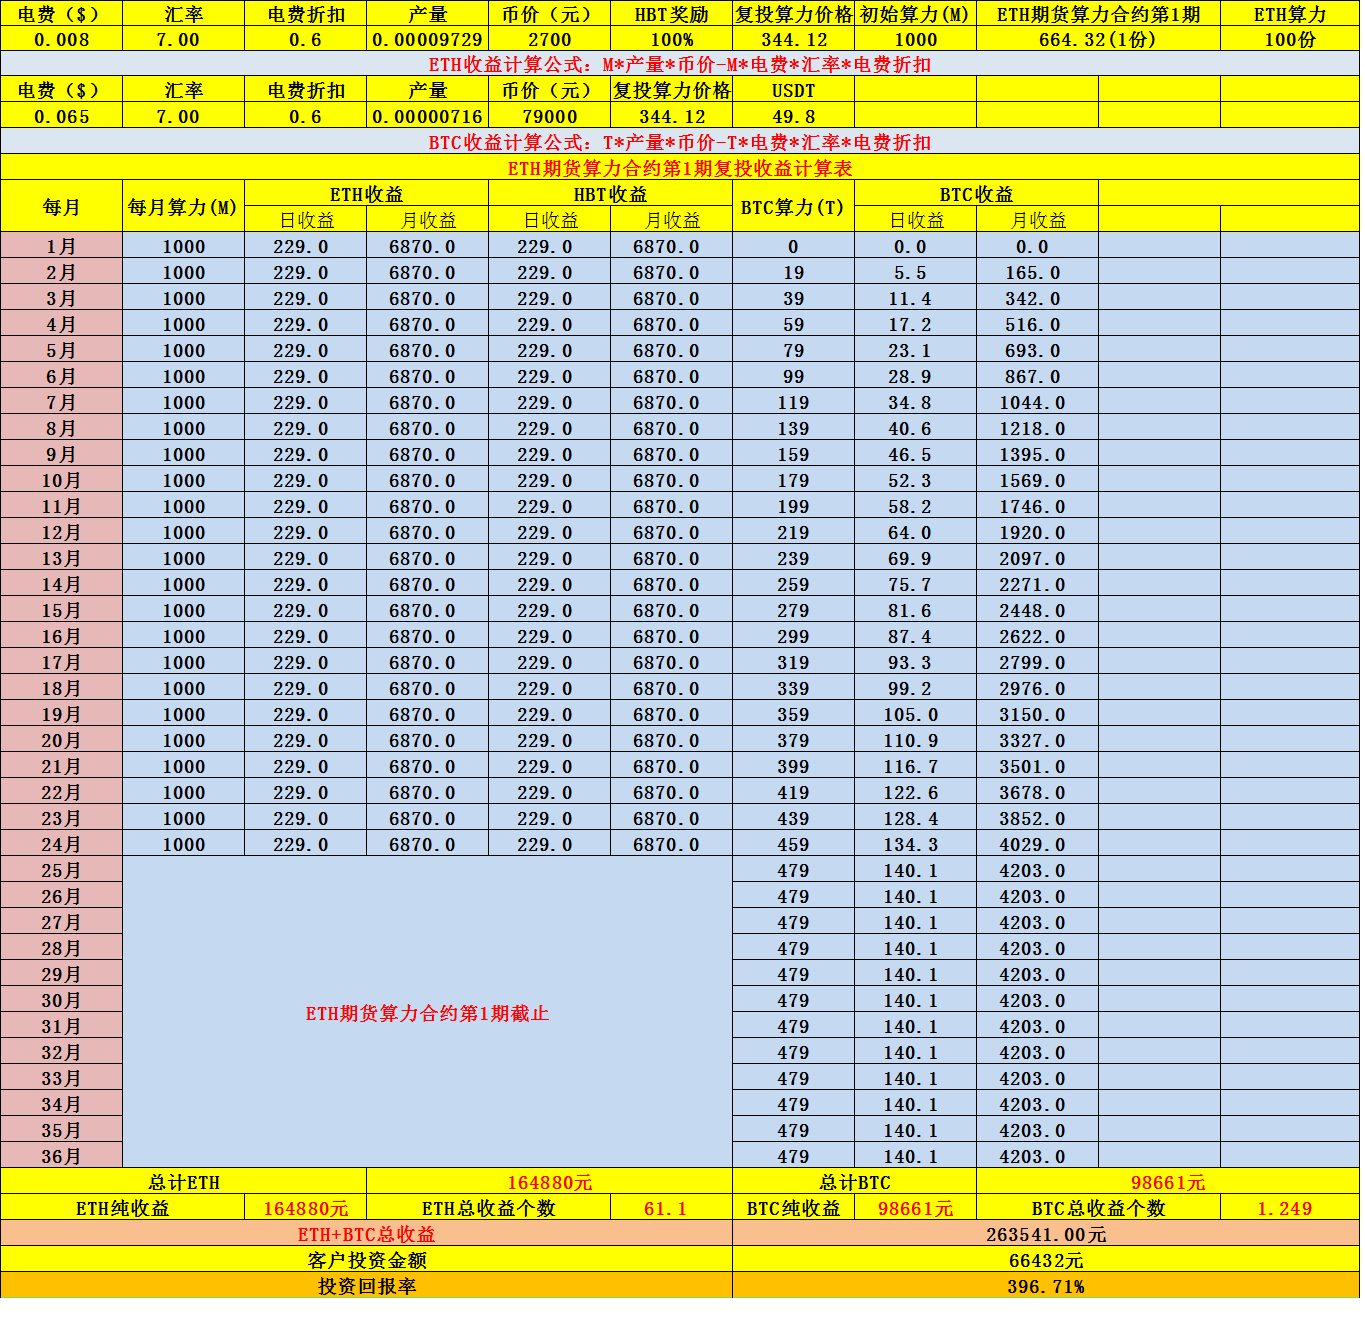The image size is (1365, 1330).
Task: Click the 投资回报率 396.71% cell
Action: coord(1048,1289)
